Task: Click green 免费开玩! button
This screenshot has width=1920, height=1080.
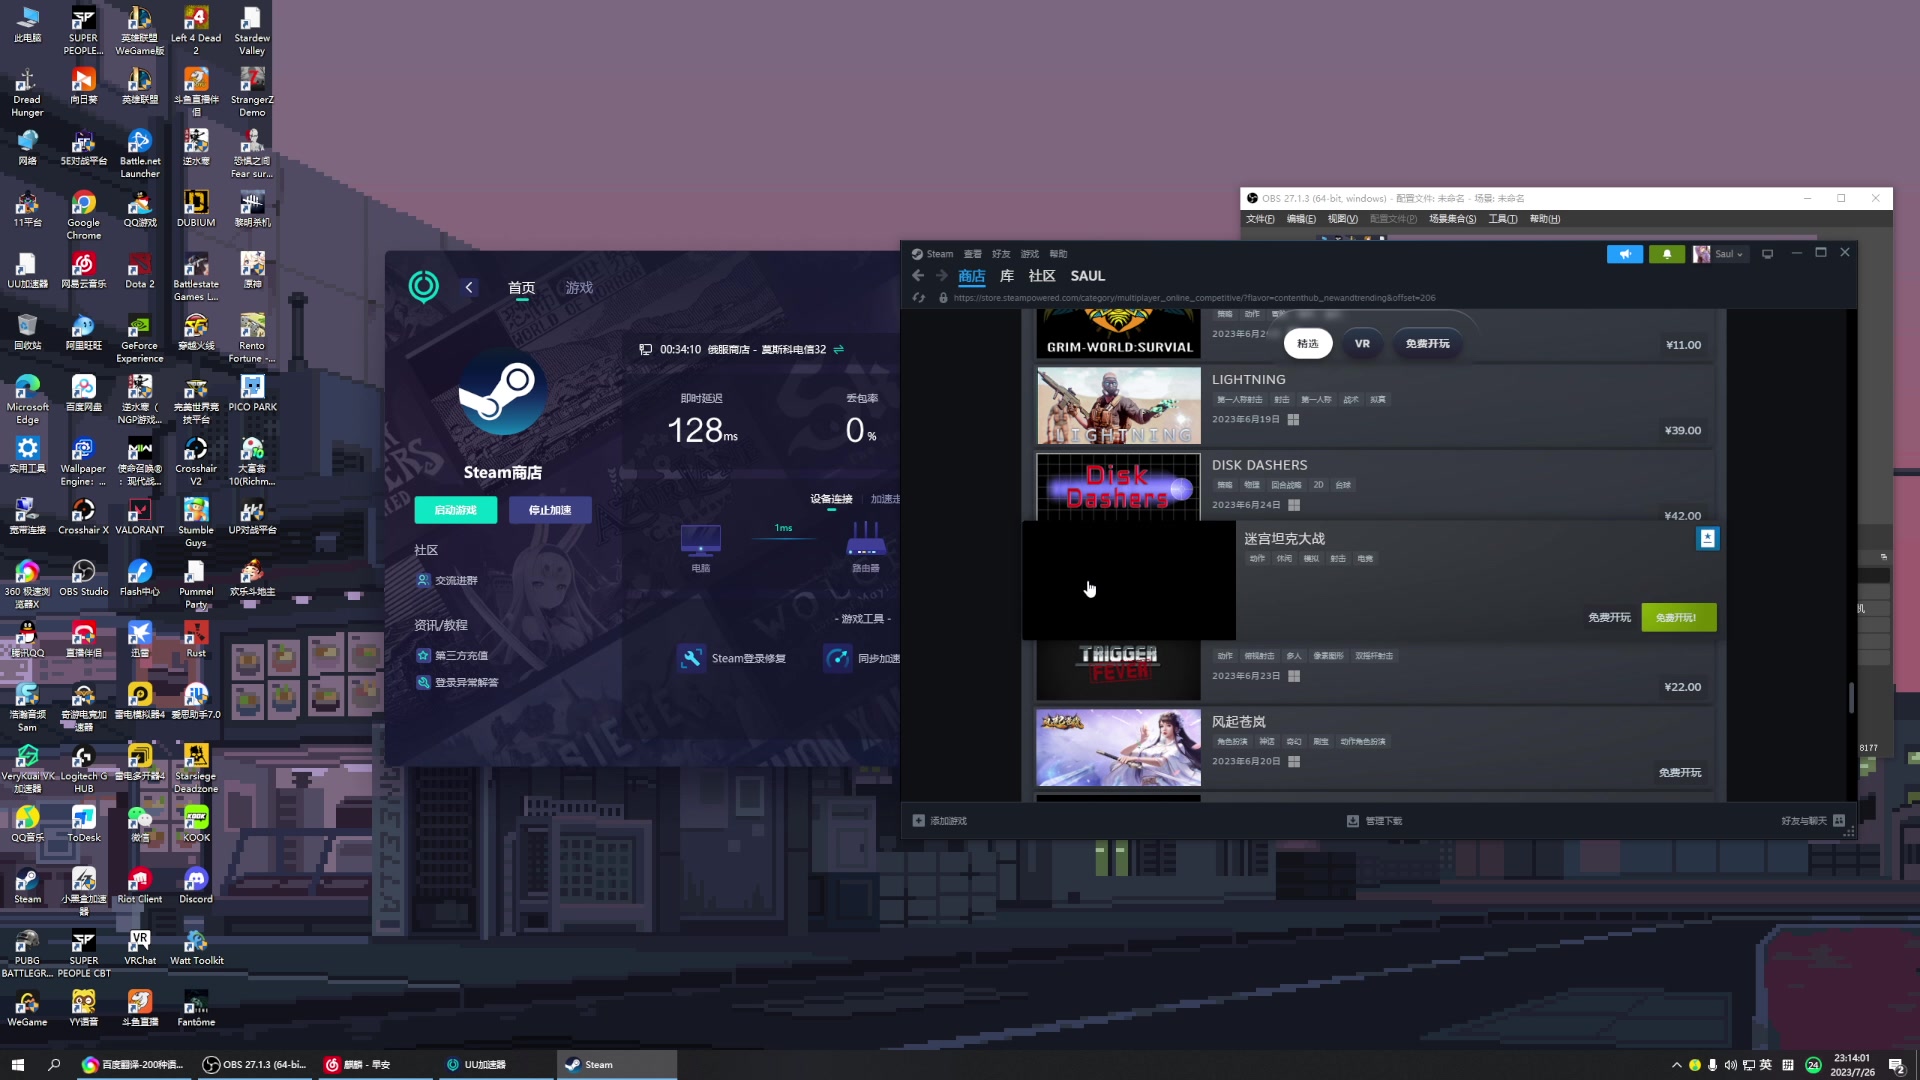Action: (1679, 618)
